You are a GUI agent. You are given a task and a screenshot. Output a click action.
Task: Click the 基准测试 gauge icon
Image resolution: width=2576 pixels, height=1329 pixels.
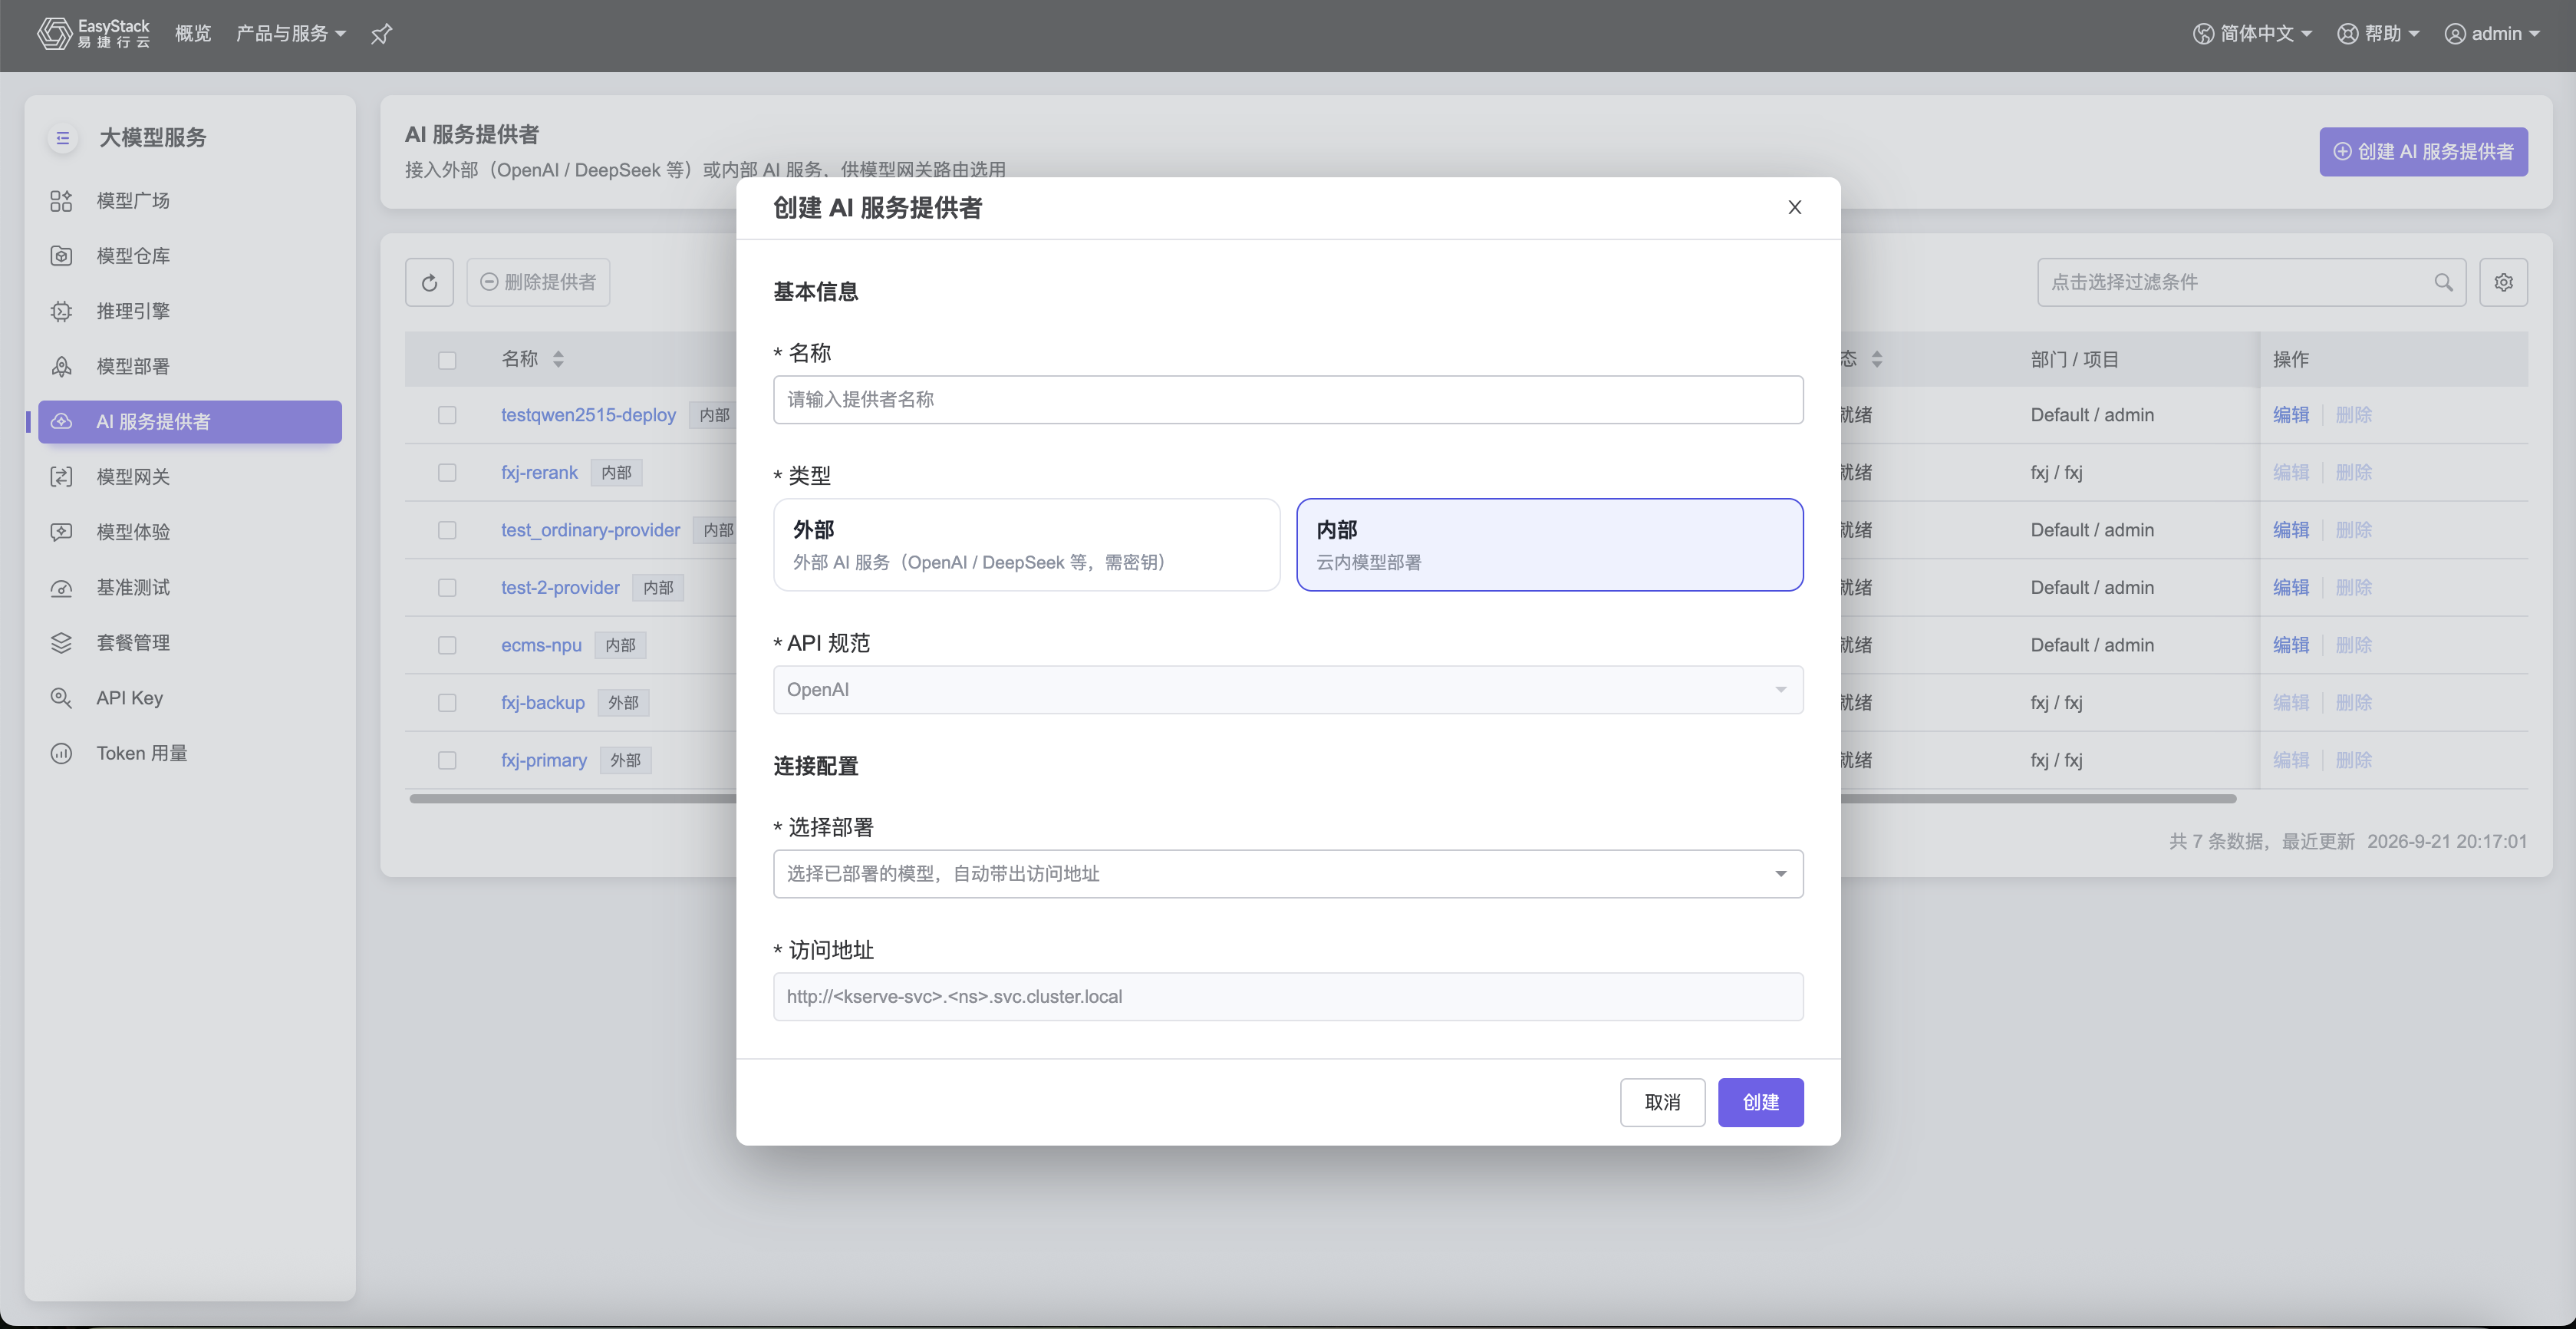(61, 588)
